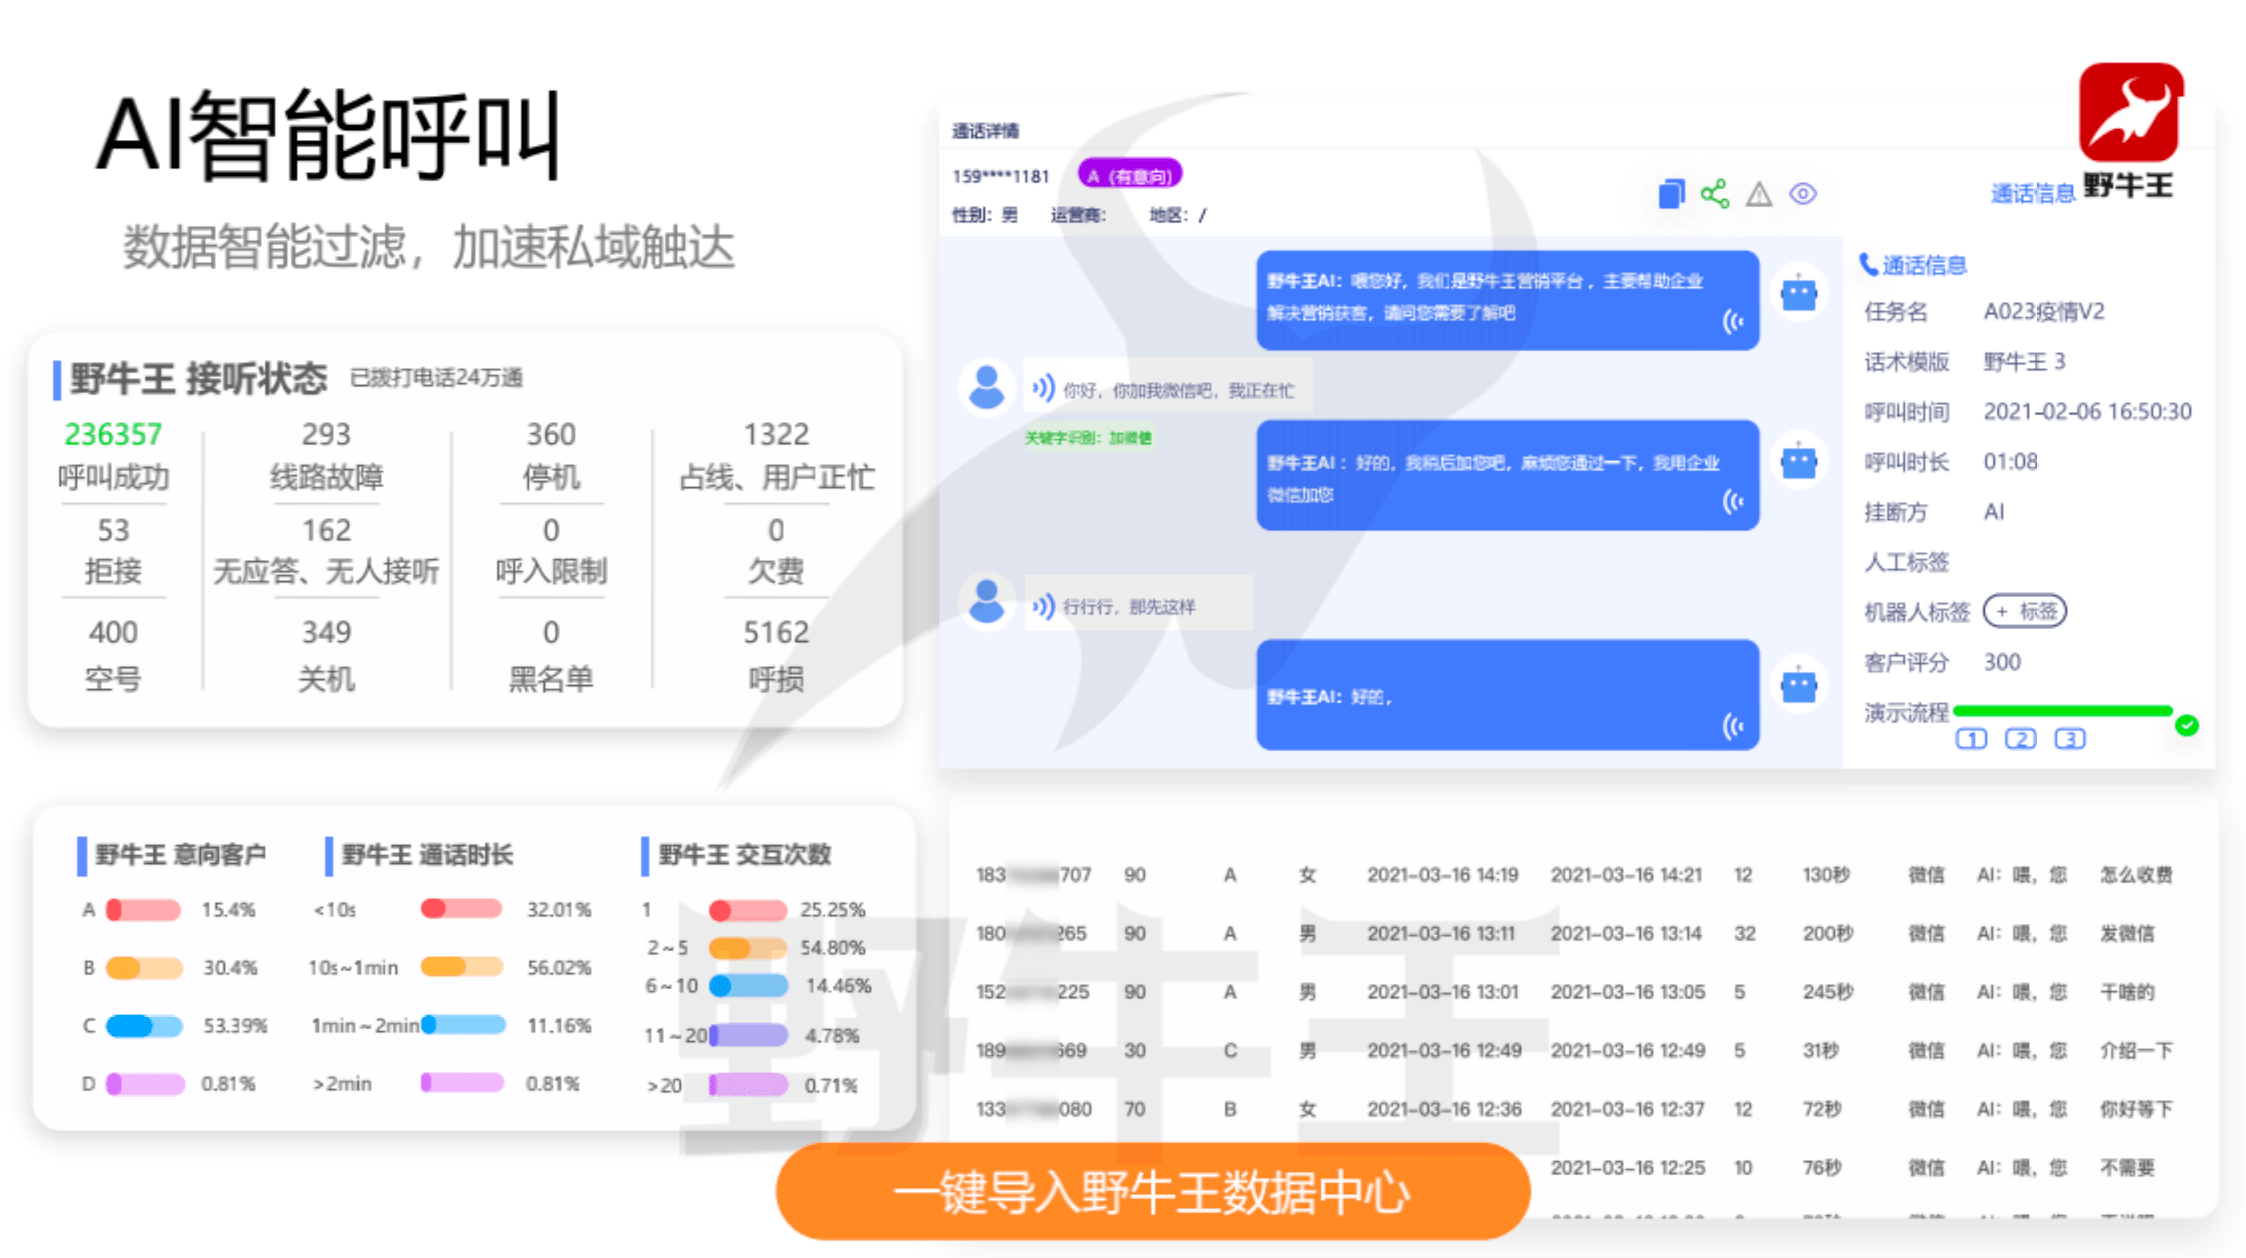
Task: Play audio of the 好的 AI bubble
Action: click(x=1734, y=725)
